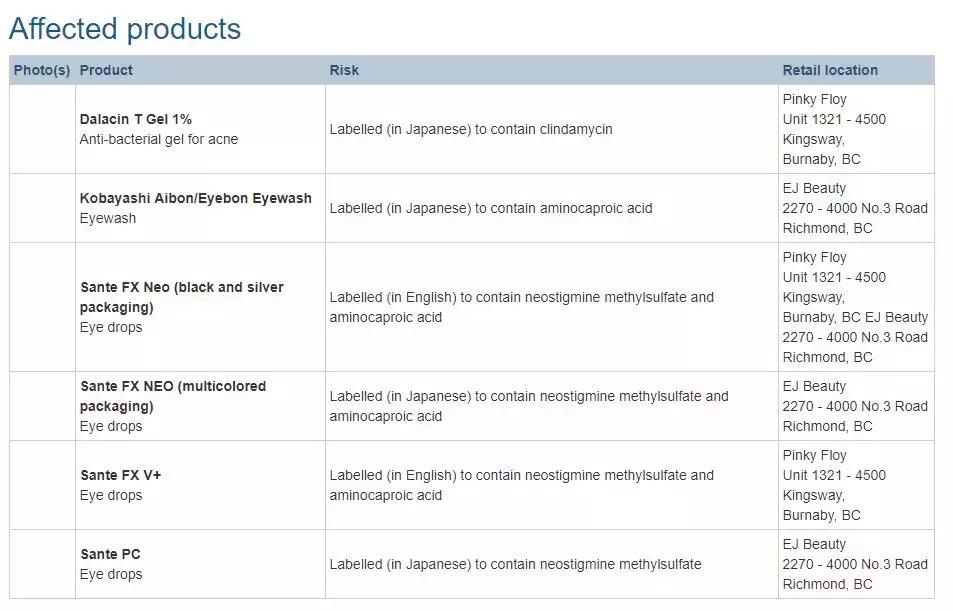Select the Sante PC product name
953x611 pixels.
click(110, 554)
